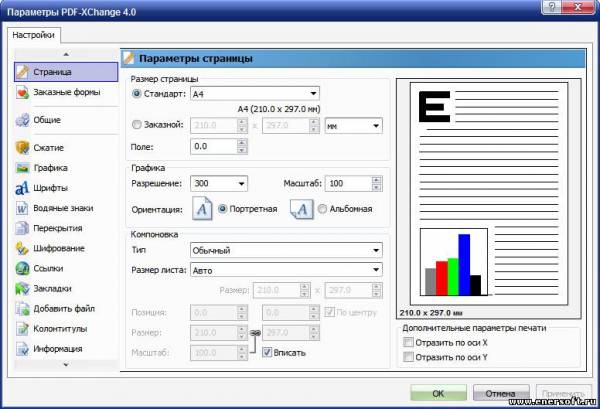The height and width of the screenshot is (409, 600).
Task: Click the help question mark button
Action: pos(553,7)
